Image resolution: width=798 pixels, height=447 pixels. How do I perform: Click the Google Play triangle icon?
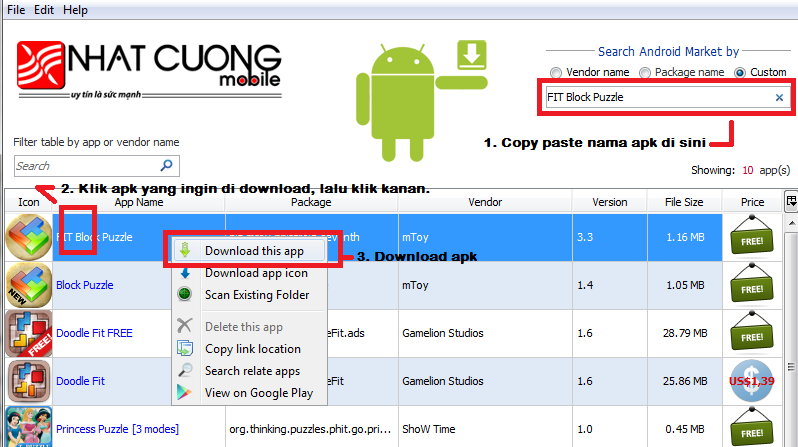(x=184, y=392)
